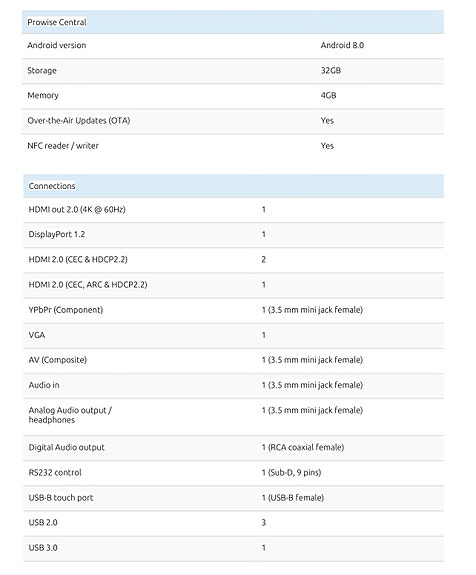Viewport: 476px width, 575px height.
Task: Select the HDMI 2.0 (CEC & HDCP2.2) label
Action: pos(78,260)
